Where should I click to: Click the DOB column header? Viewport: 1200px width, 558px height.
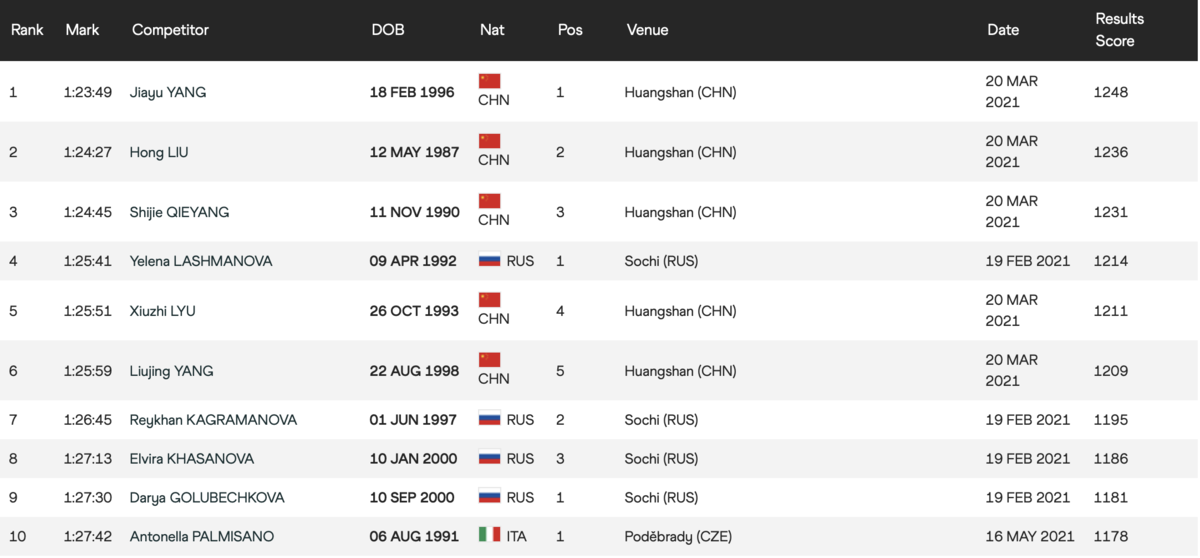(388, 30)
